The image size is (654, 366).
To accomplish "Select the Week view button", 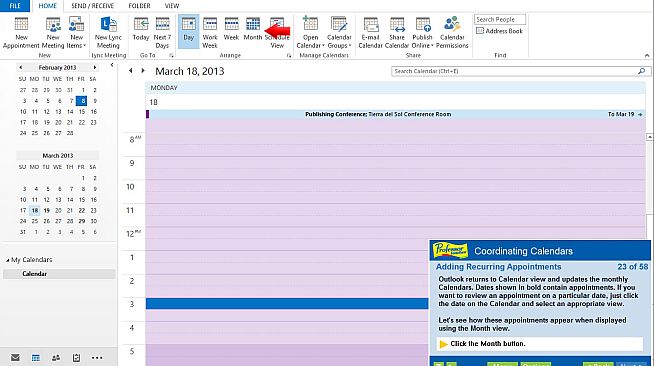I will (231, 29).
